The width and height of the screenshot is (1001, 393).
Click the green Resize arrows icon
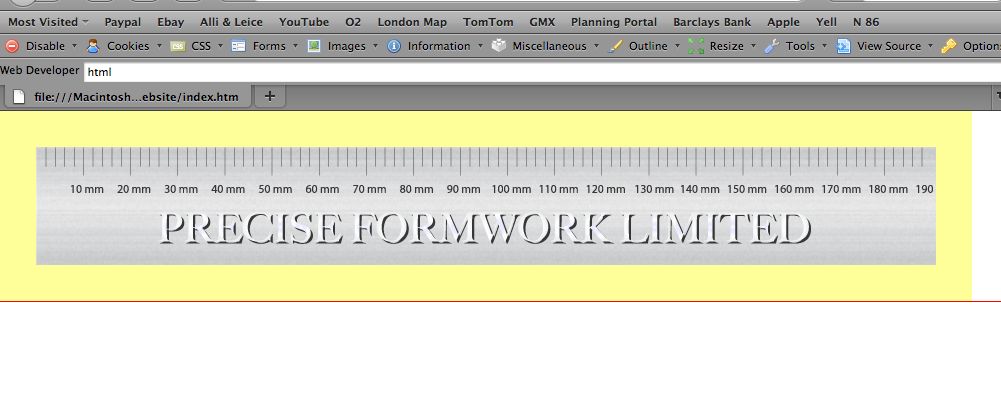coord(696,46)
